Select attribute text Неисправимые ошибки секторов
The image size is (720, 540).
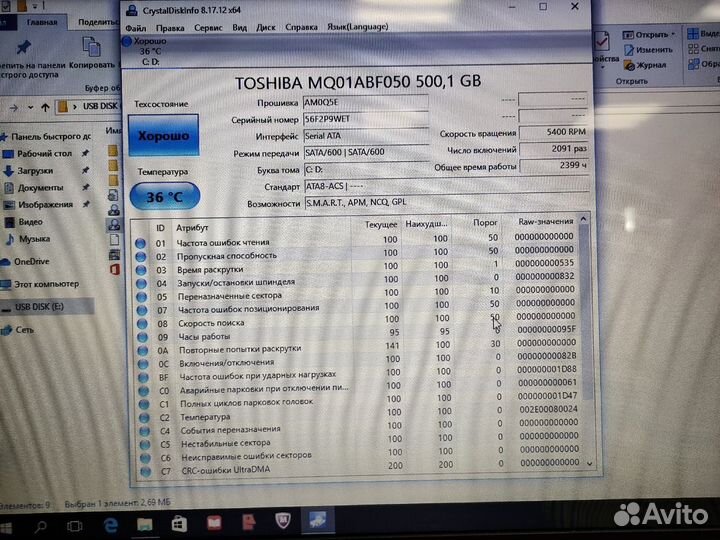pos(247,456)
